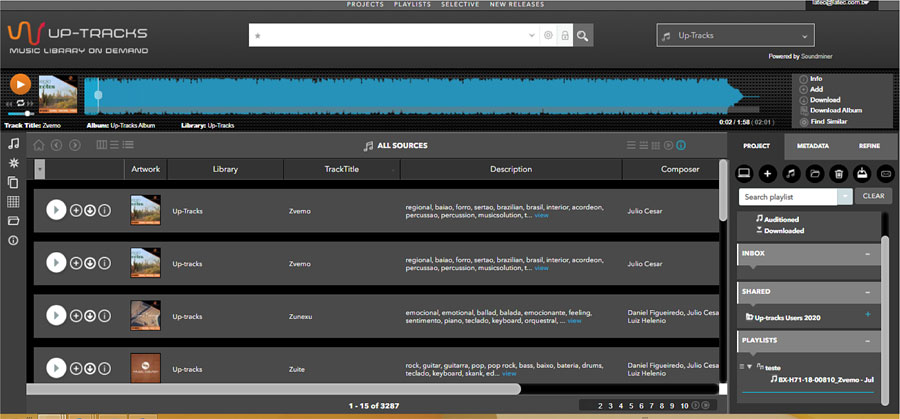
Task: Collapse the SHARED section
Action: click(867, 292)
